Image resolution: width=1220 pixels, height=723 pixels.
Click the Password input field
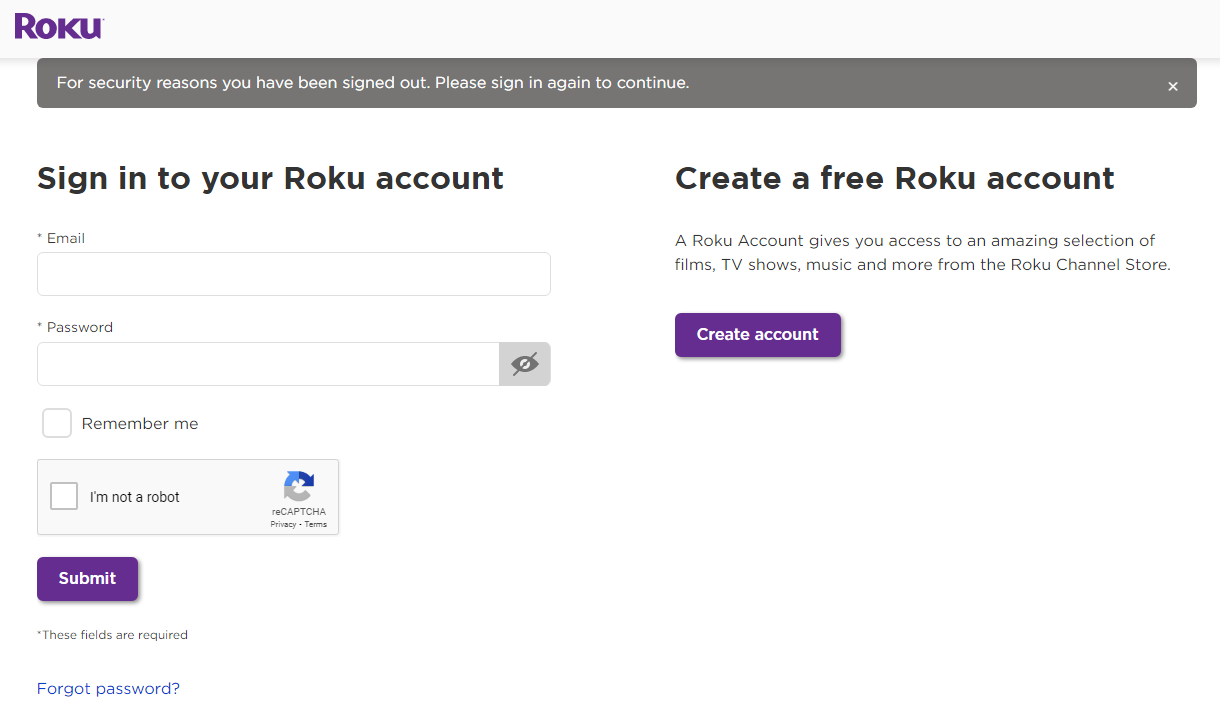[x=267, y=364]
